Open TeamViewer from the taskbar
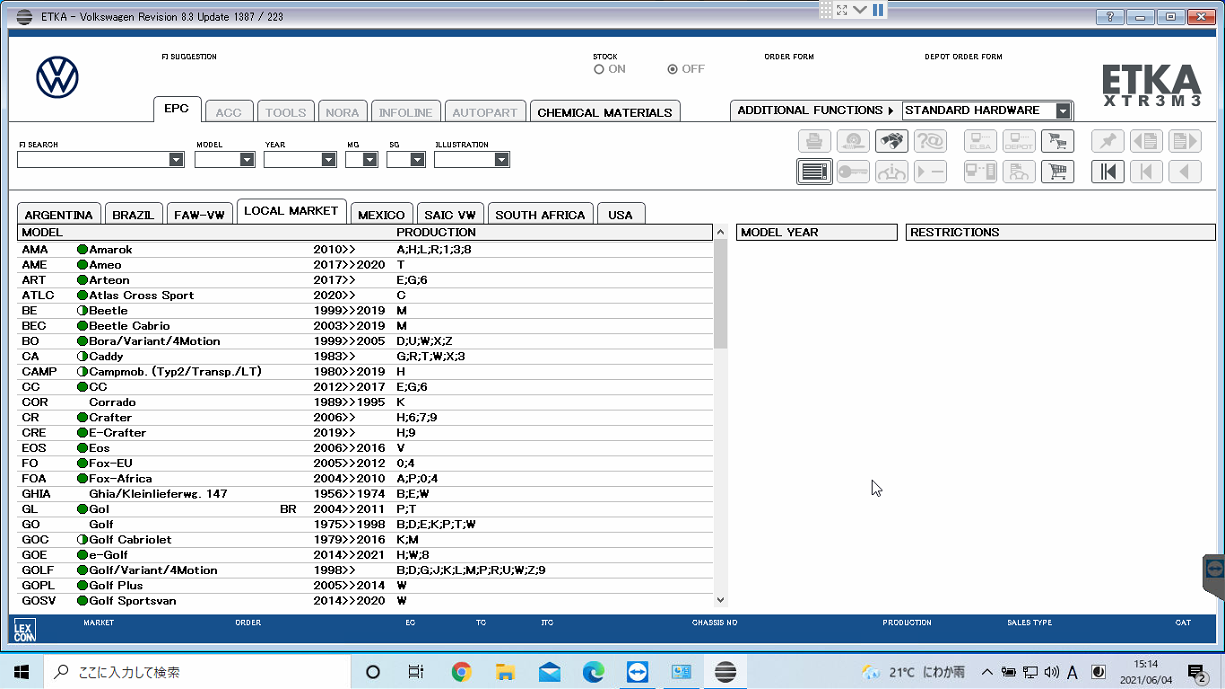 [637, 672]
